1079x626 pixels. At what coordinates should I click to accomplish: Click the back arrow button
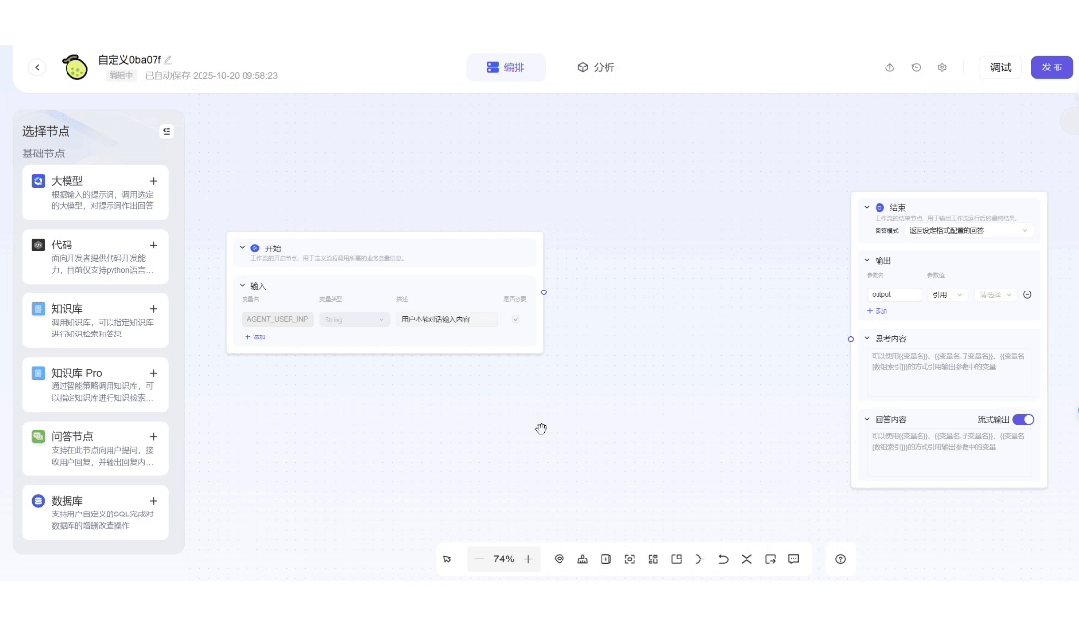tap(37, 67)
